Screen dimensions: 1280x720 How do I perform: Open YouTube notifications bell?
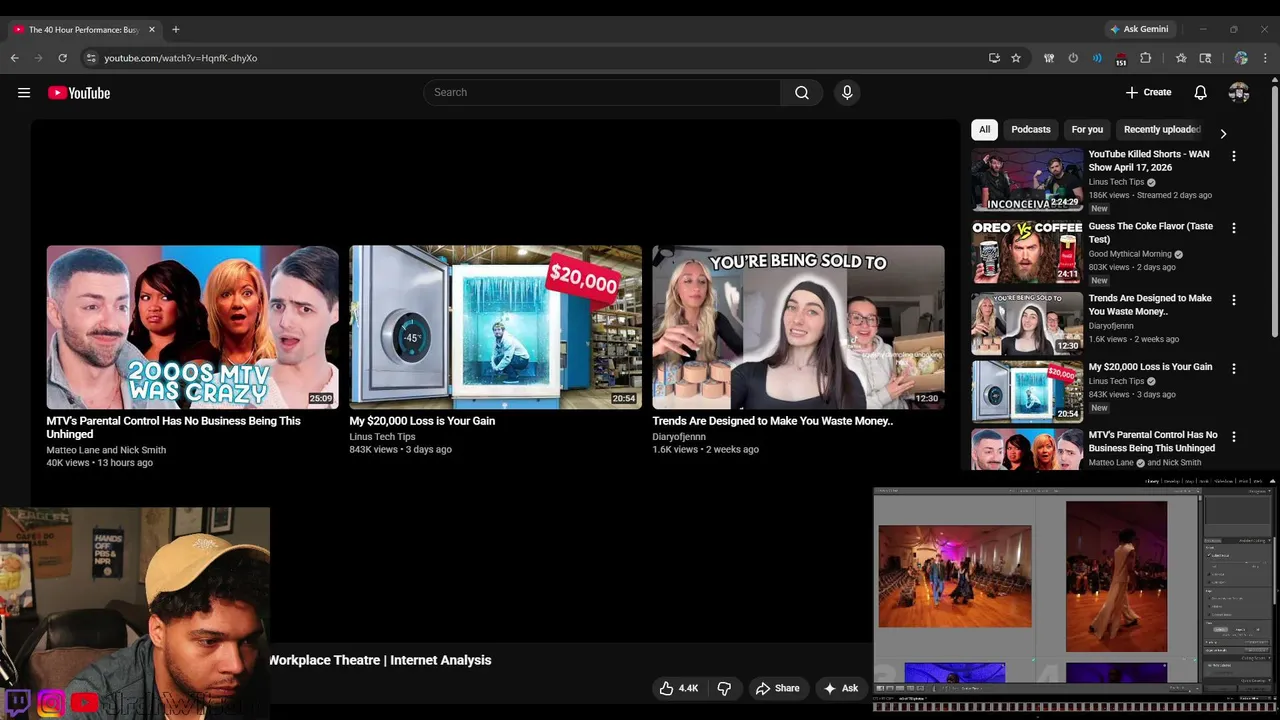(1200, 93)
